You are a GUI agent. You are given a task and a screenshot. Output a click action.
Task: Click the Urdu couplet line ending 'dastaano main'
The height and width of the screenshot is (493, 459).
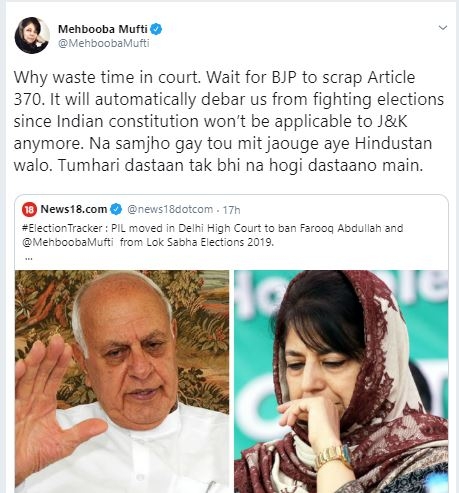pos(218,165)
